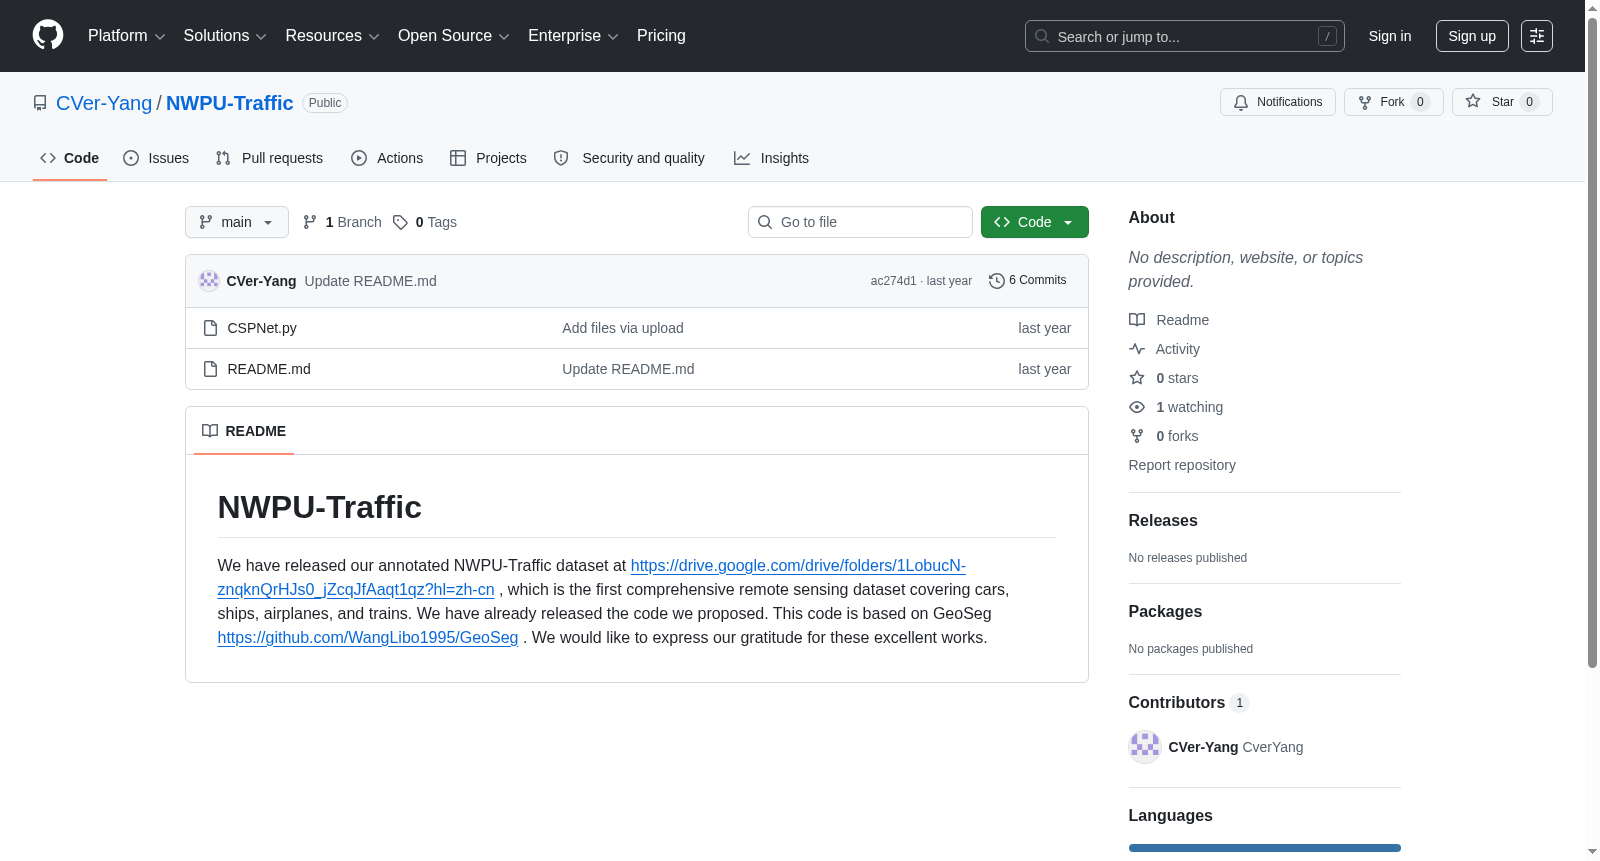Open the main branch selector dropdown
This screenshot has width=1600, height=861.
tap(237, 222)
